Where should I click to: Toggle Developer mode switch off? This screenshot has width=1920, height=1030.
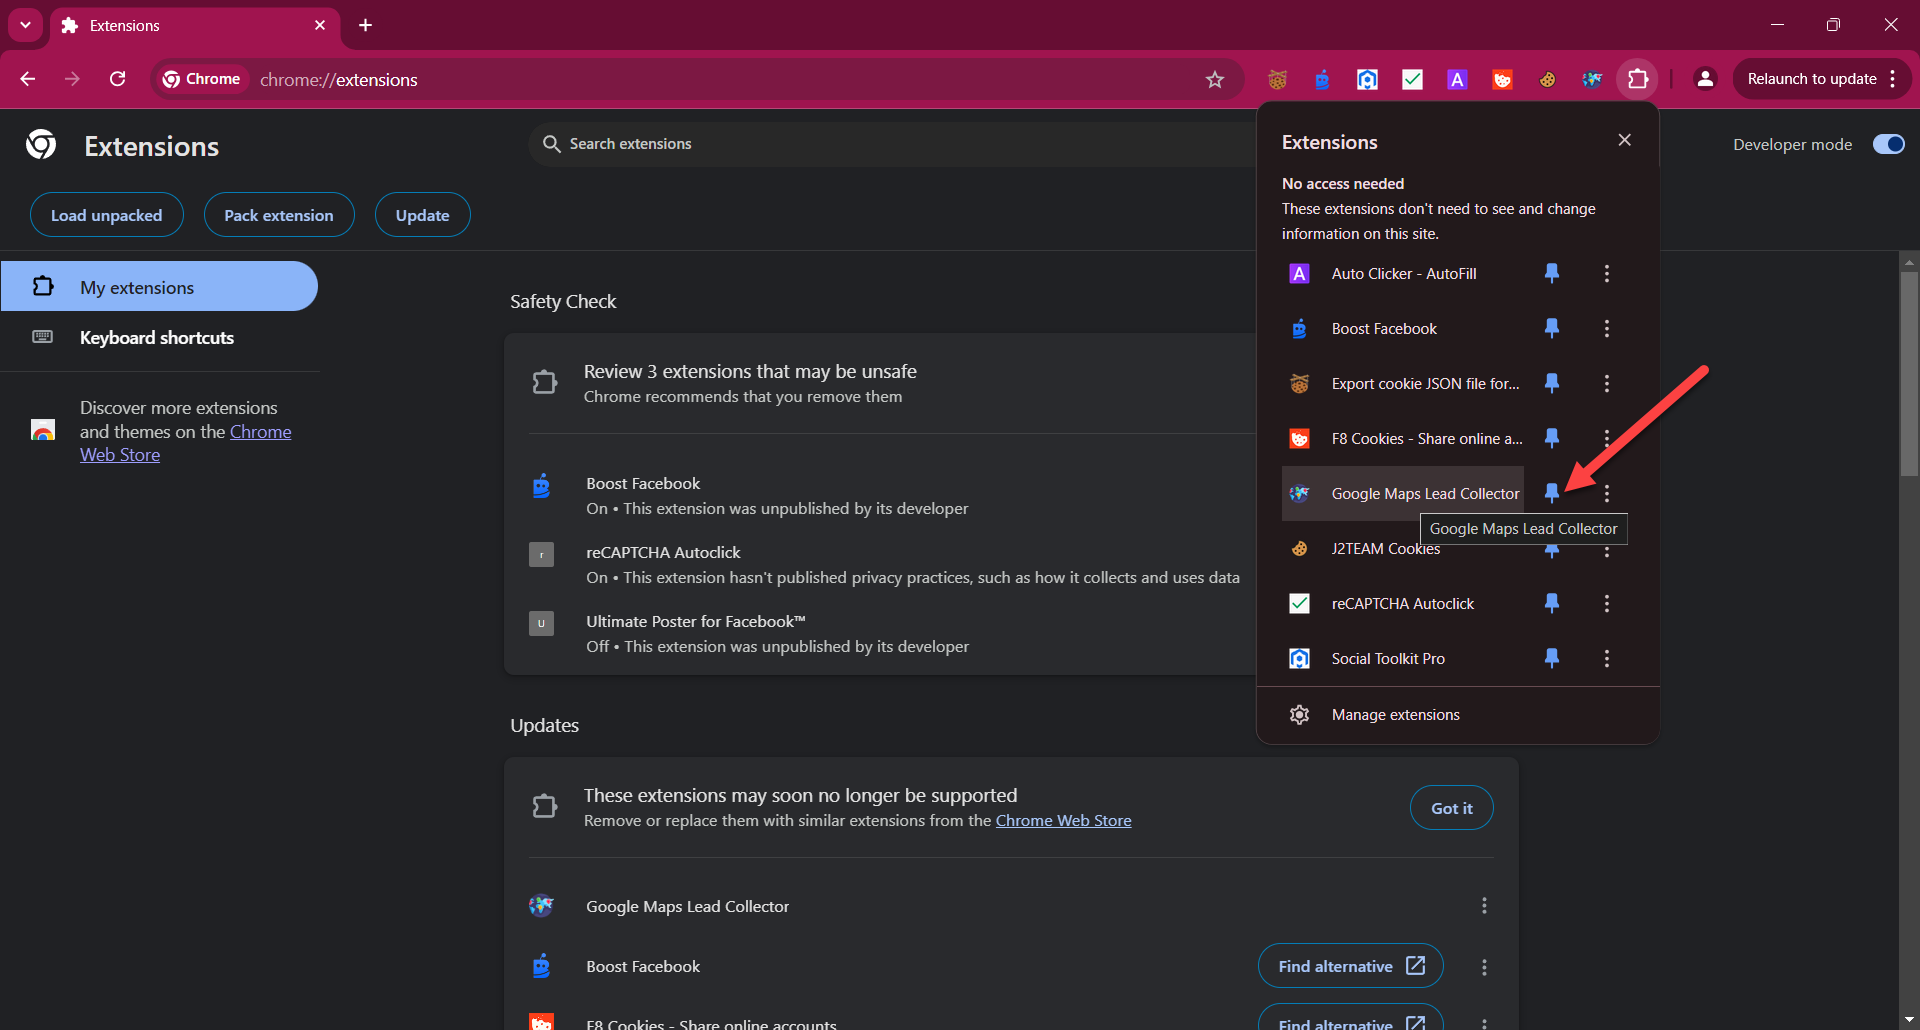[x=1888, y=144]
